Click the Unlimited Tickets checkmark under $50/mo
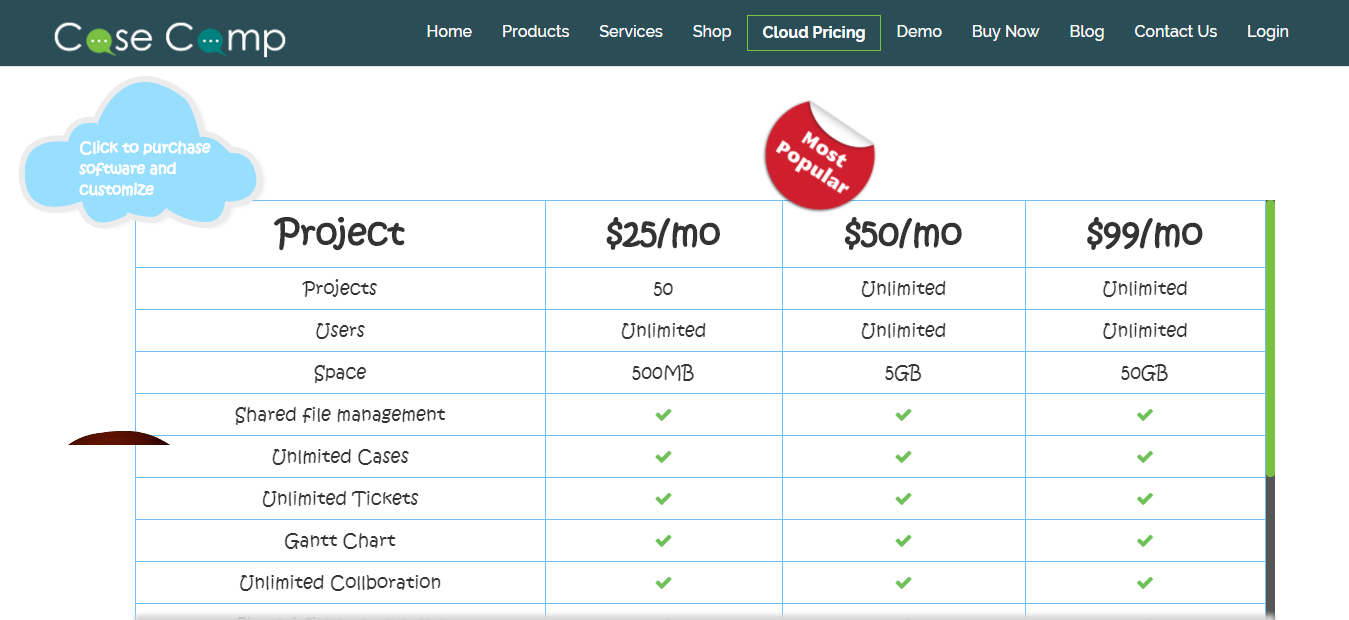The image size is (1349, 620). [x=903, y=498]
